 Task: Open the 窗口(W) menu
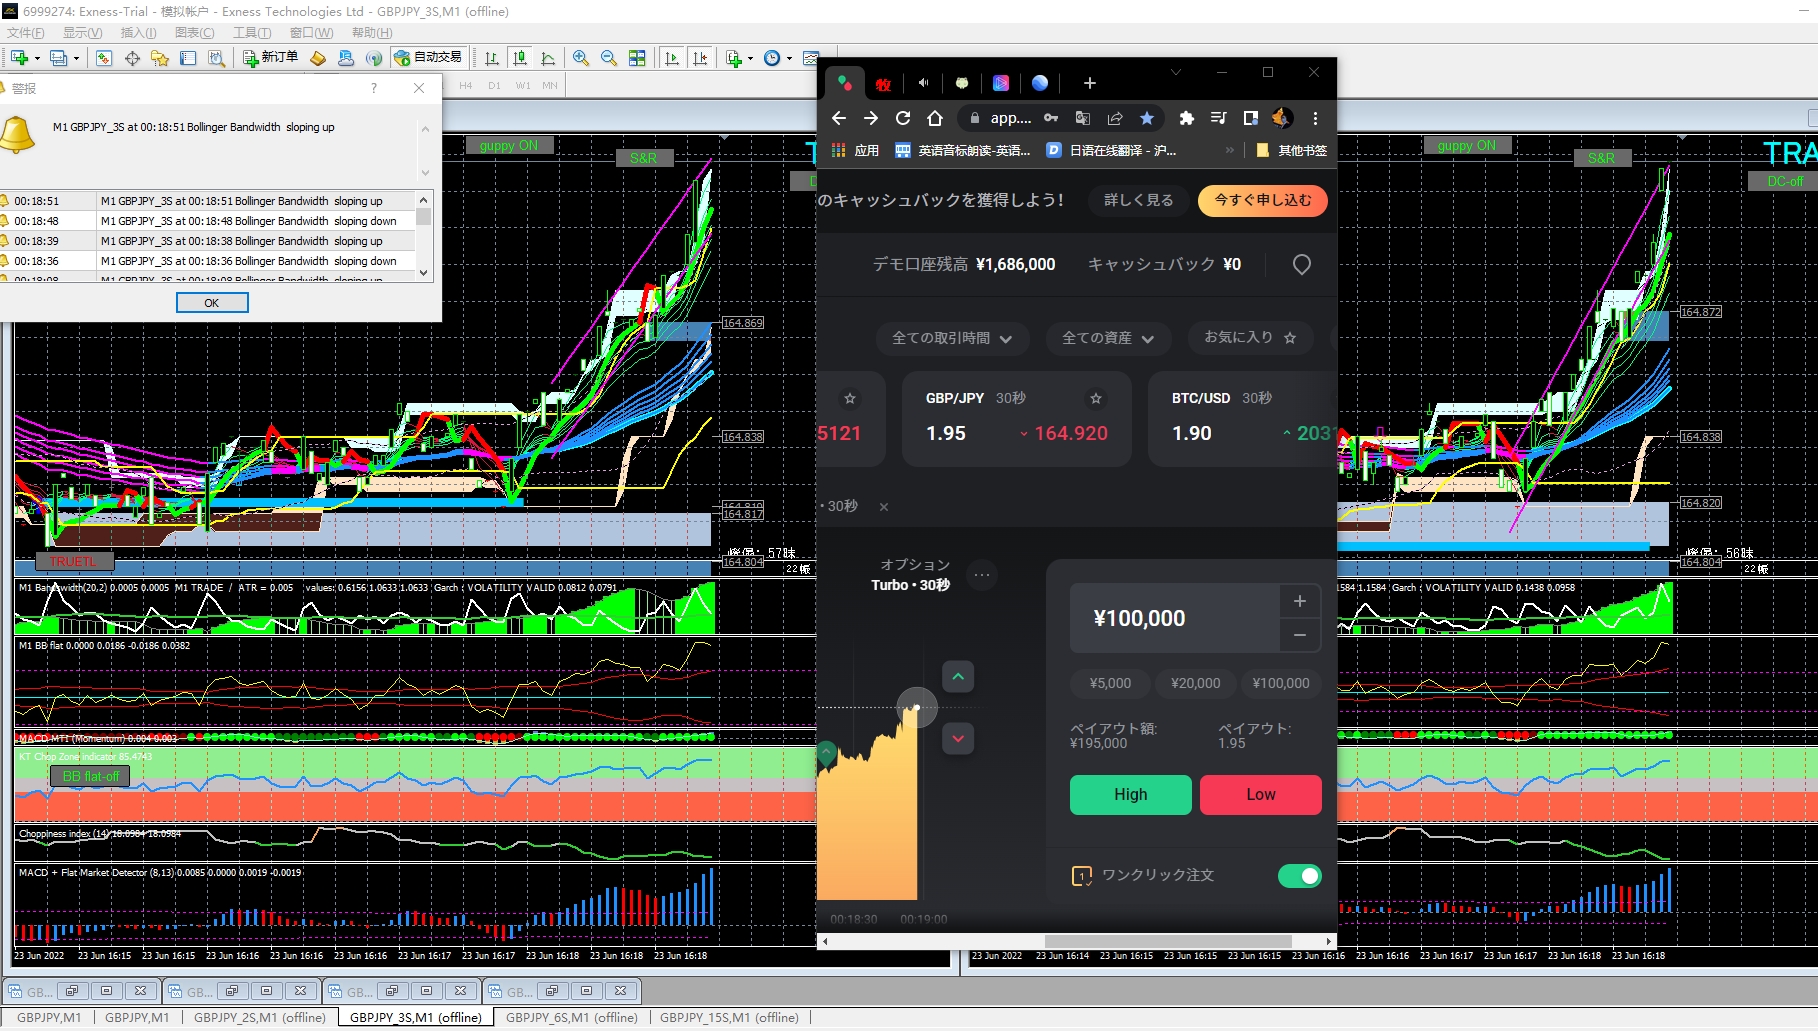pyautogui.click(x=311, y=33)
